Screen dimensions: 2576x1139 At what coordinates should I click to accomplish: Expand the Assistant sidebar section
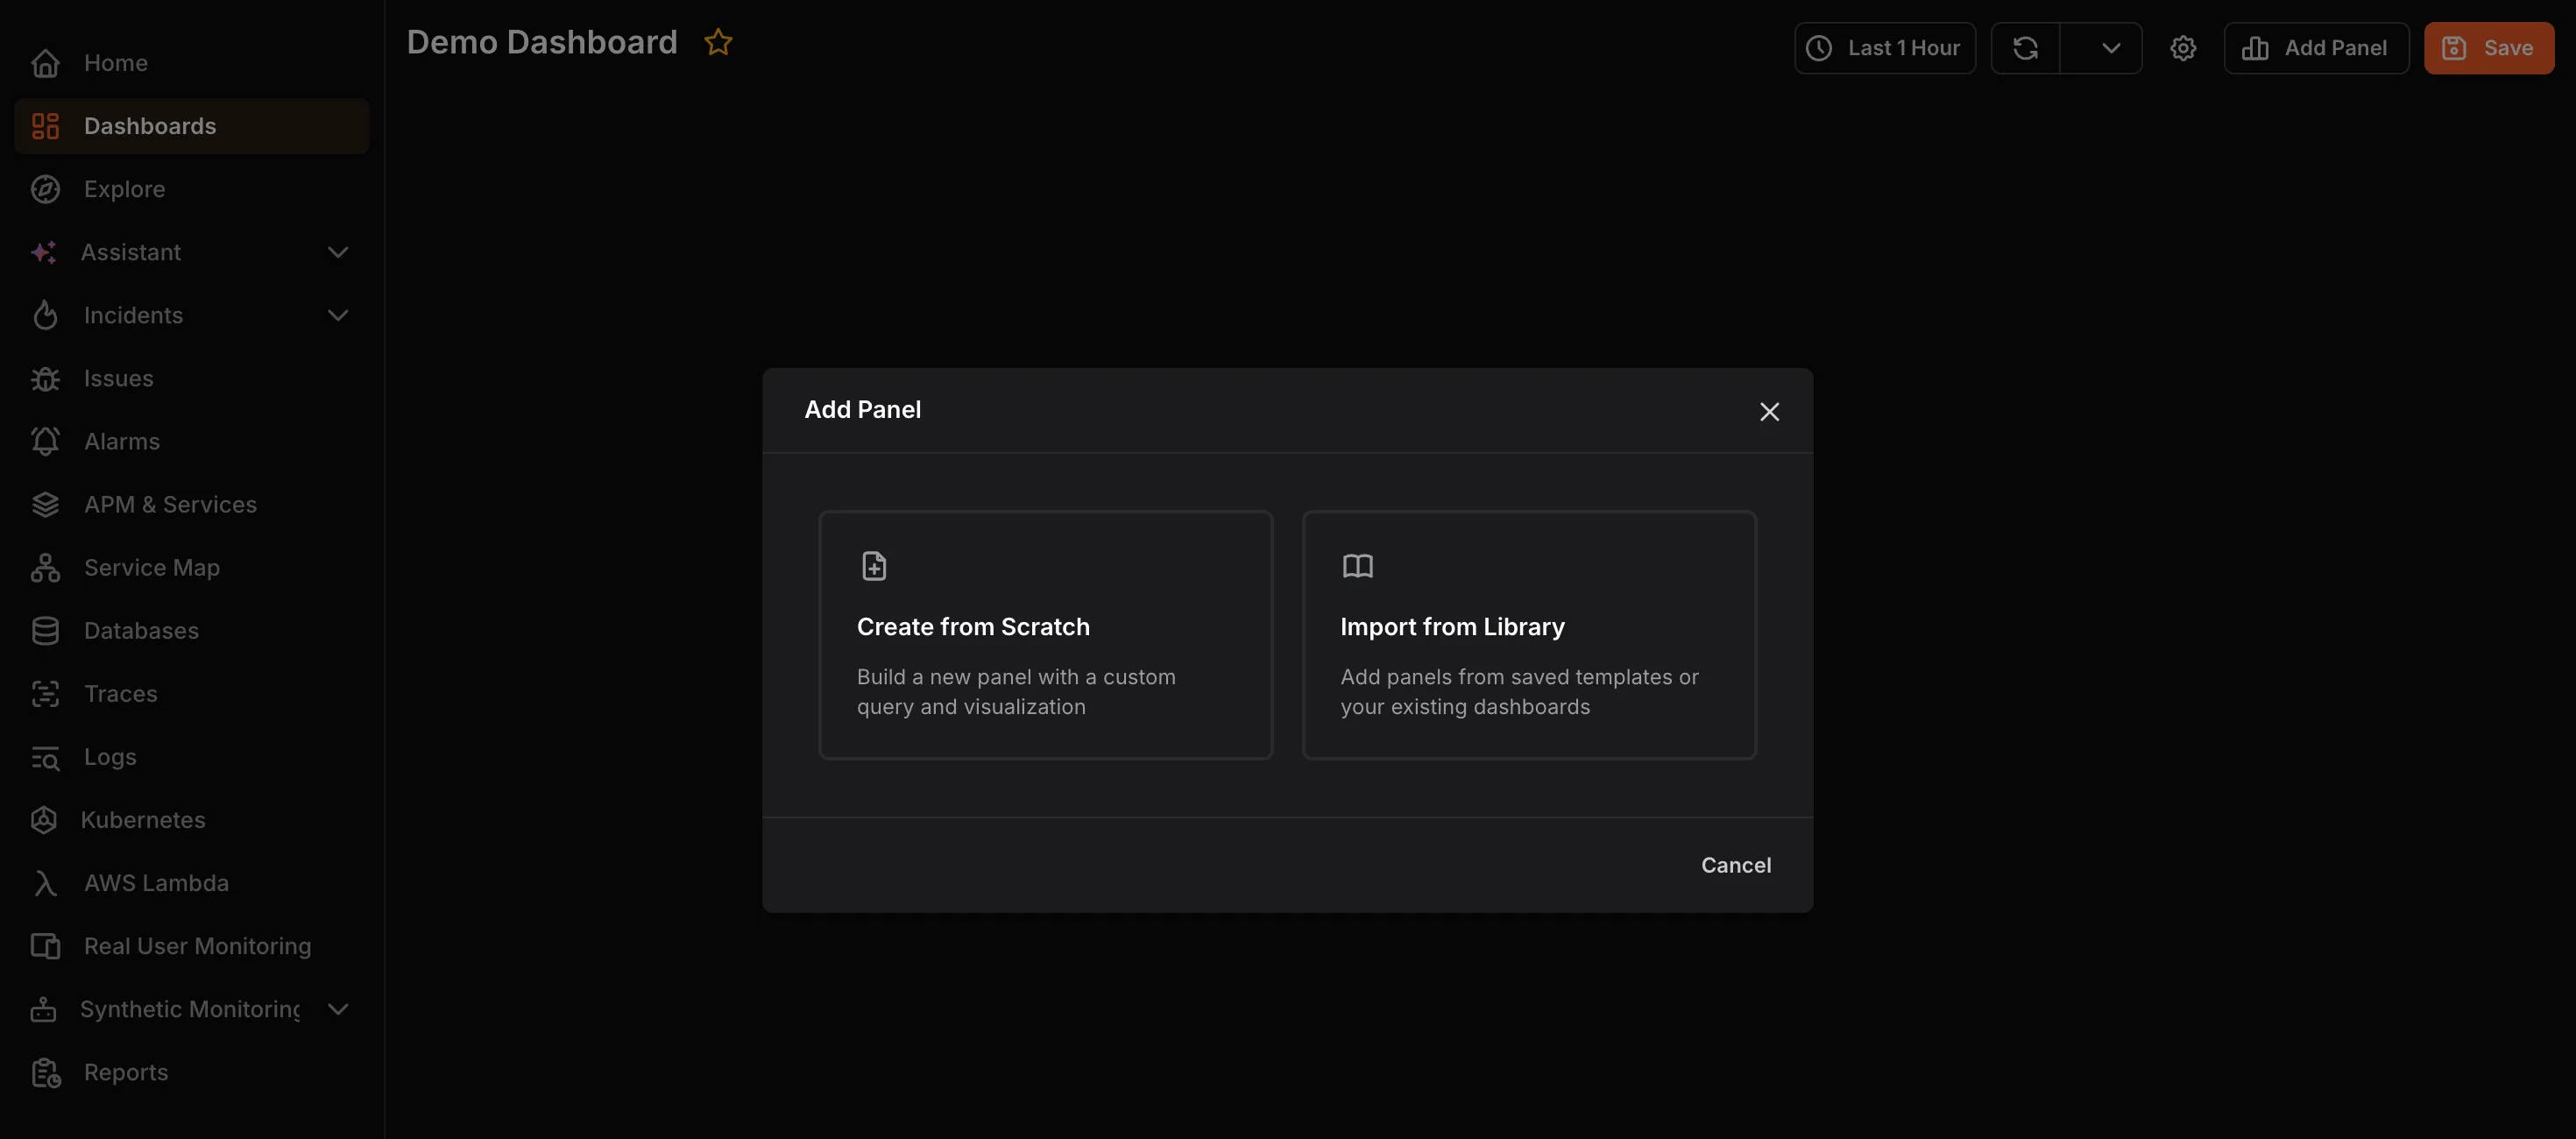point(337,252)
